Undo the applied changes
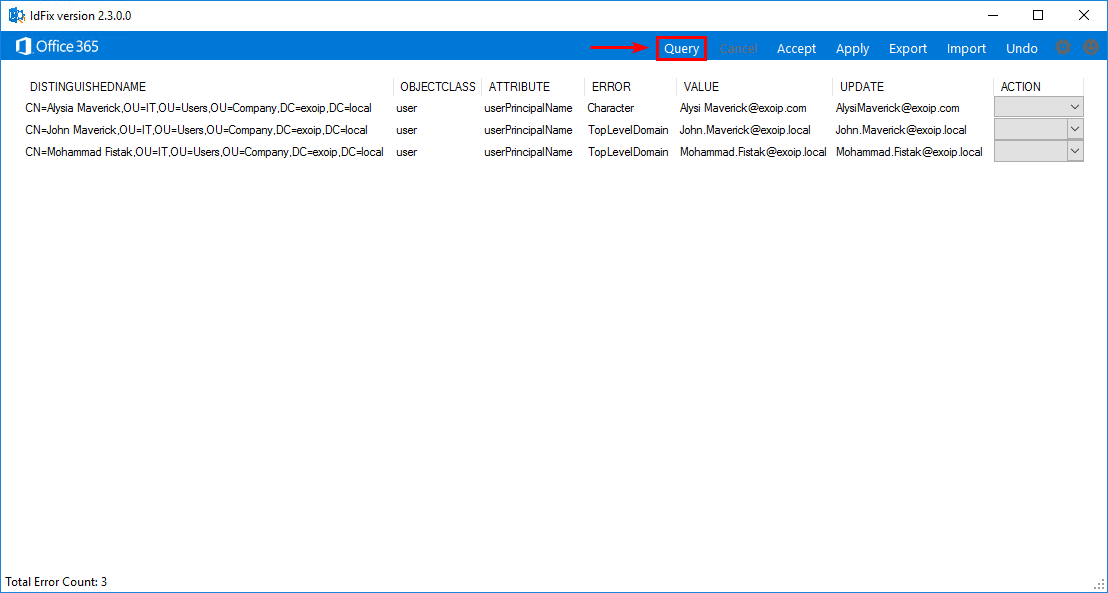The width and height of the screenshot is (1108, 593). pos(1021,48)
